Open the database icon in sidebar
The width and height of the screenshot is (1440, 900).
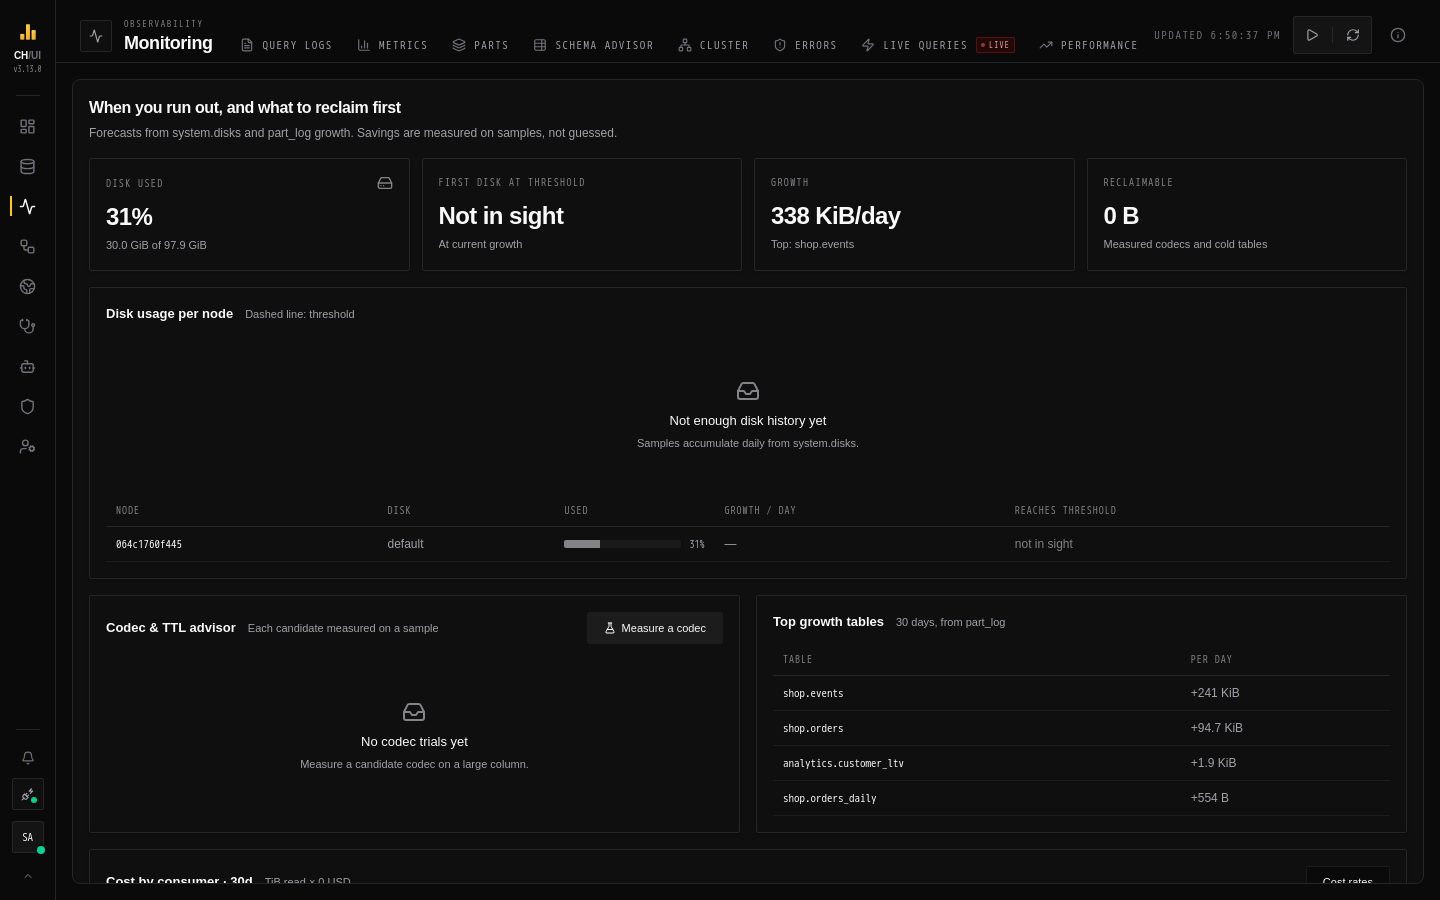coord(28,167)
